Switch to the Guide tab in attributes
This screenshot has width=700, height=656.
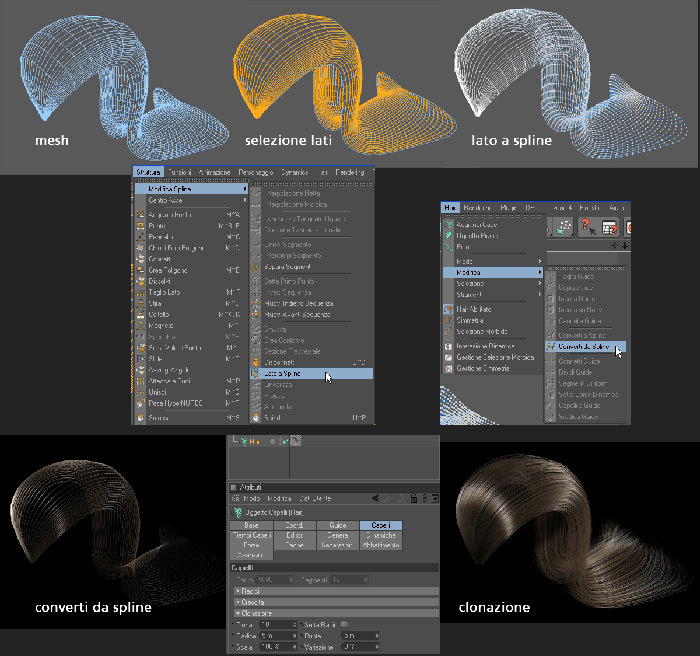[x=338, y=525]
